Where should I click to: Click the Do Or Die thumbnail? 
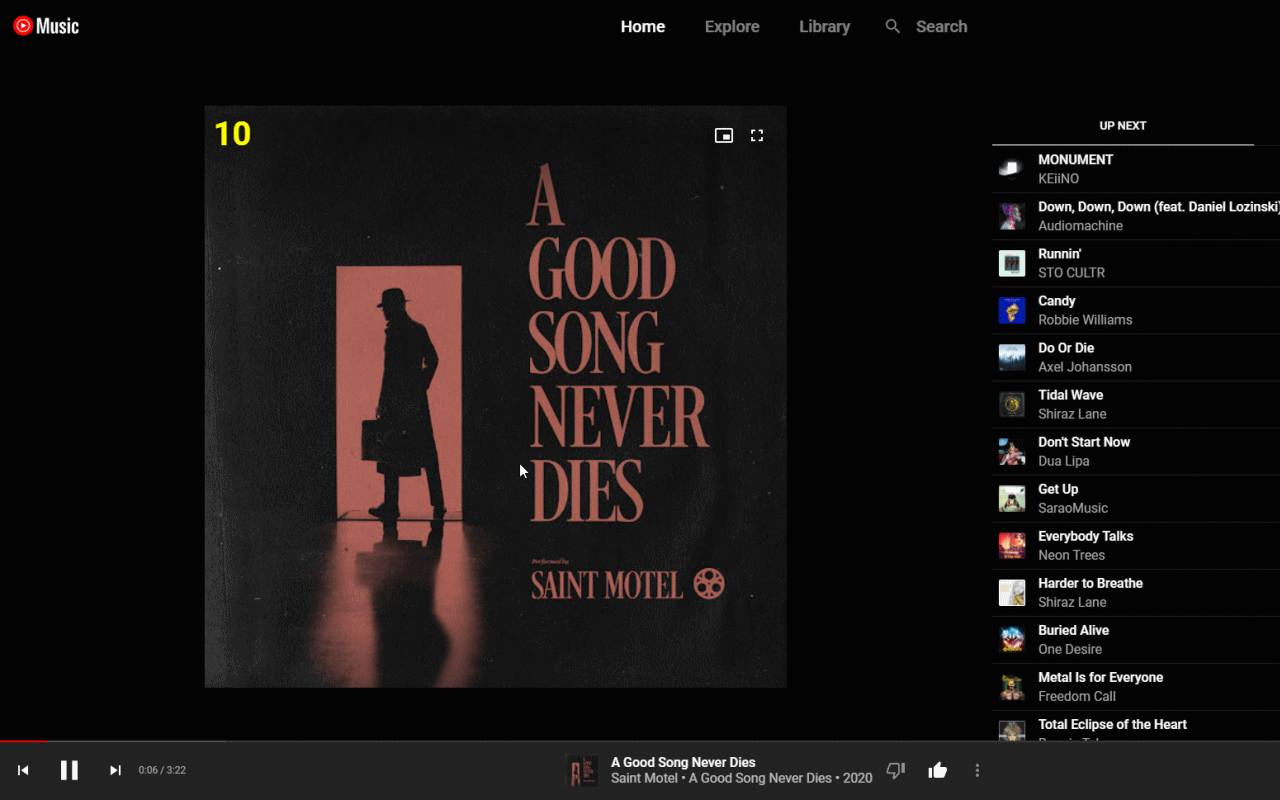[x=1012, y=357]
